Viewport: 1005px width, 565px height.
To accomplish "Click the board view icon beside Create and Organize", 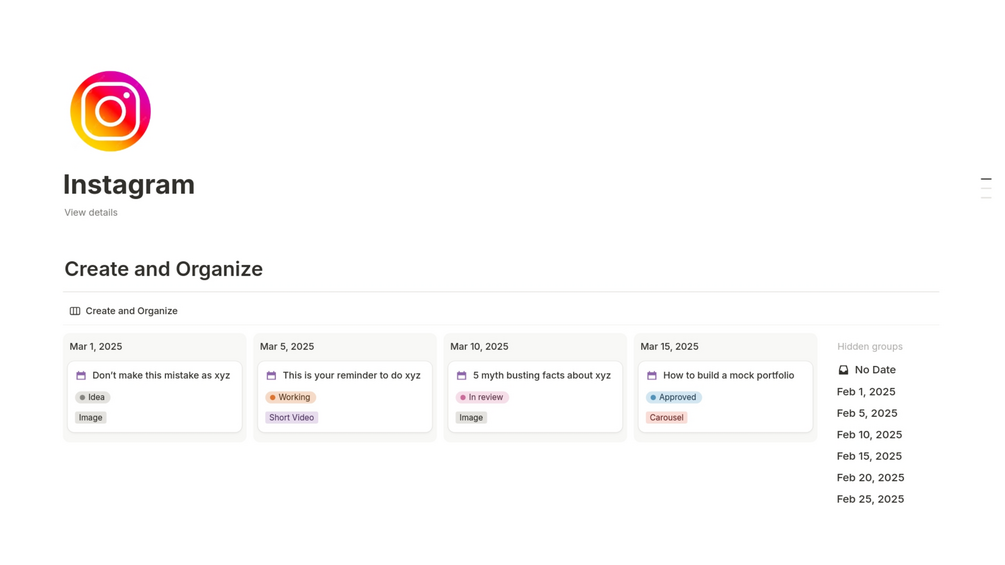I will pyautogui.click(x=75, y=311).
